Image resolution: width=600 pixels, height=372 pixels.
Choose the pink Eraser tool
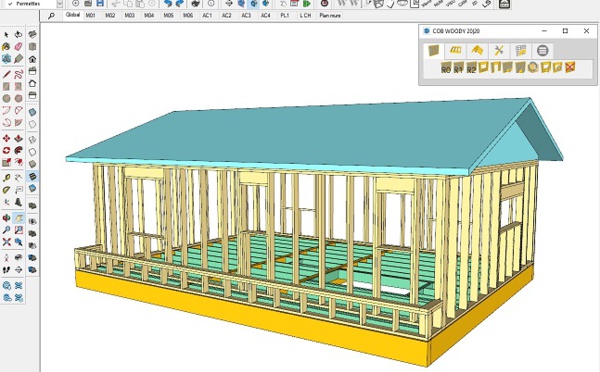tap(18, 47)
